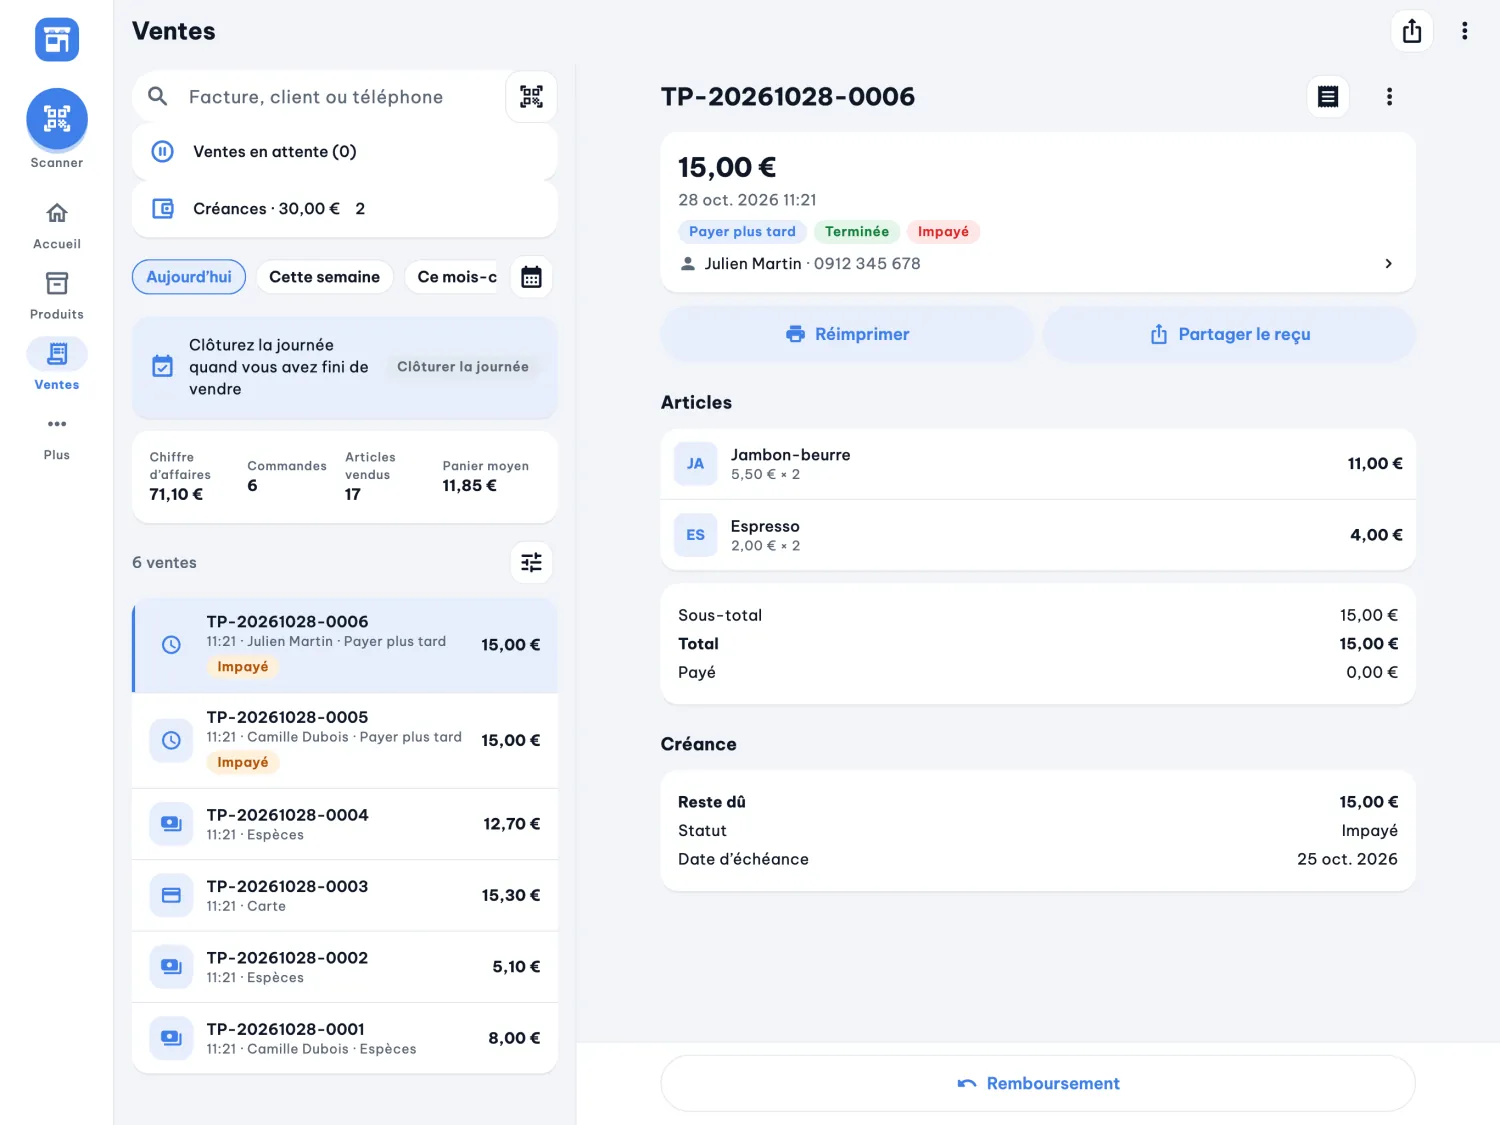Open invoice detail more options menu
1500x1125 pixels.
point(1389,97)
